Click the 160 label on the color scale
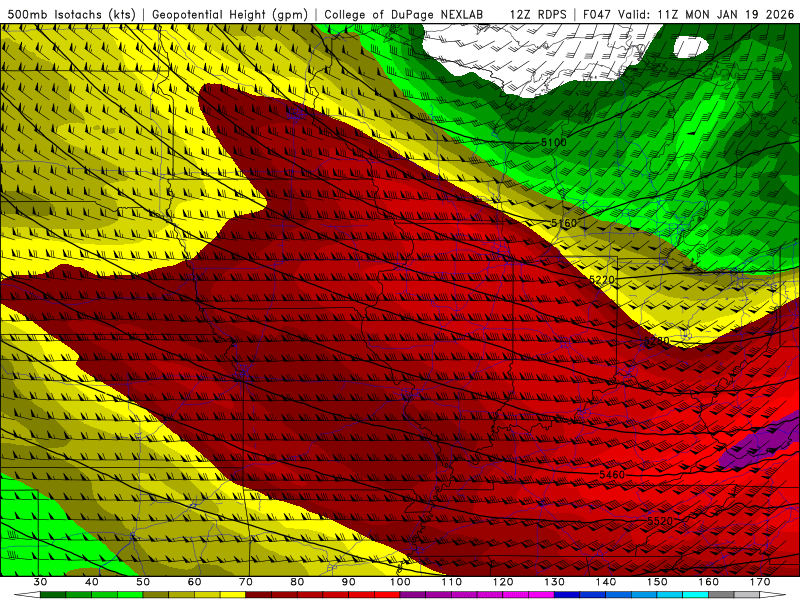The height and width of the screenshot is (600, 800). click(x=709, y=582)
